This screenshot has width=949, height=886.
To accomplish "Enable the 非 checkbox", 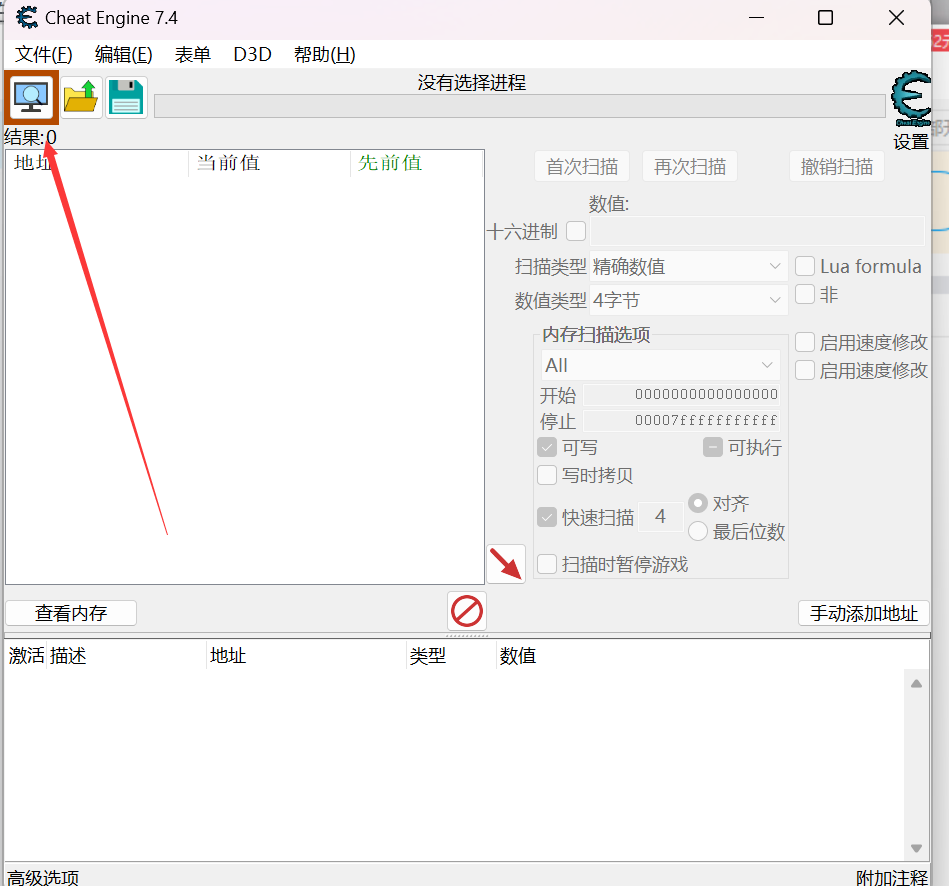I will [x=805, y=294].
